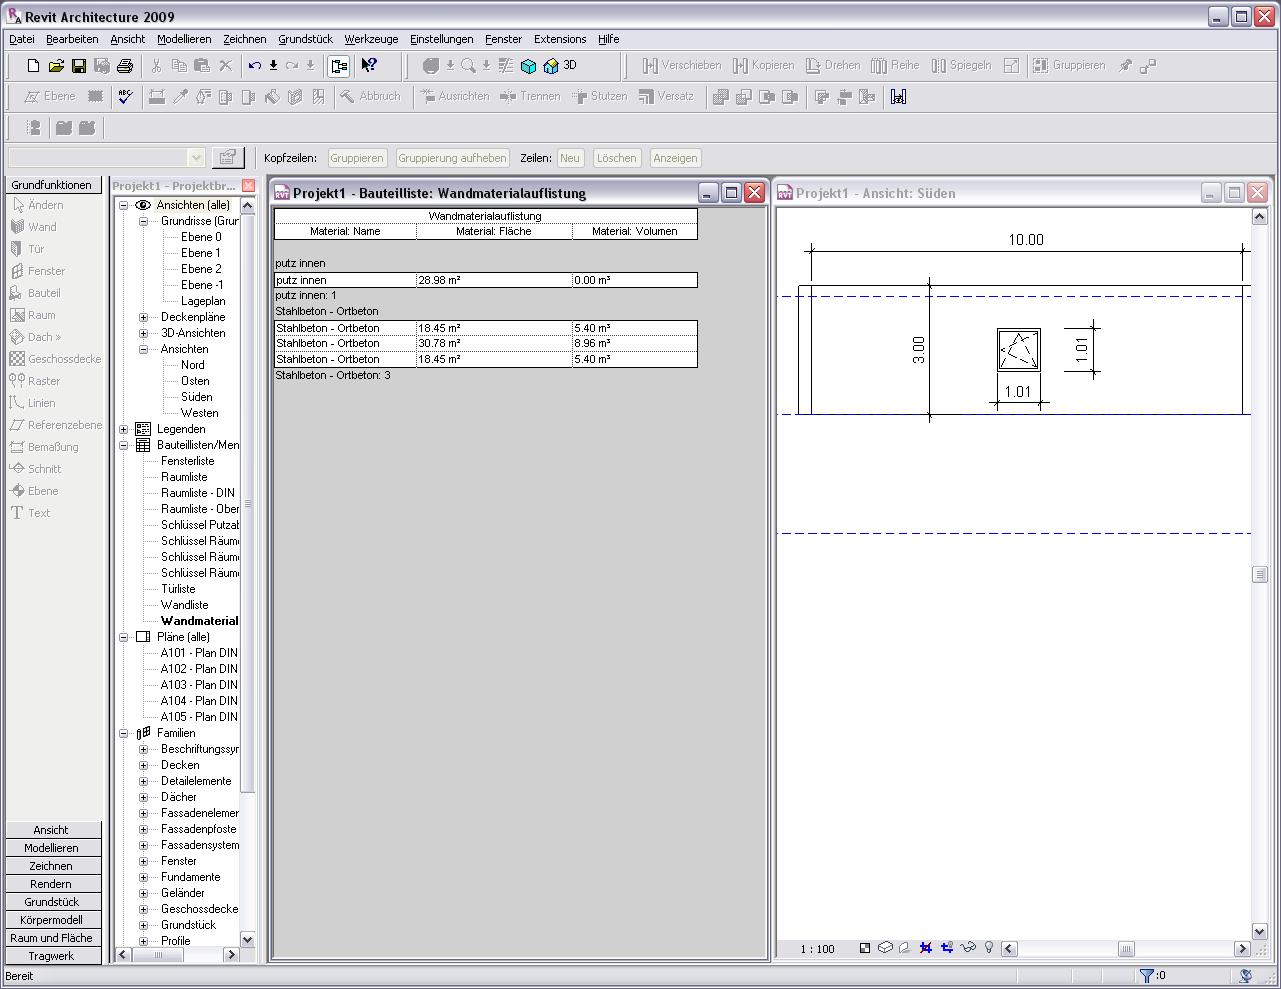The height and width of the screenshot is (989, 1281).
Task: Expand the 3D-Ansichten node
Action: (x=143, y=333)
